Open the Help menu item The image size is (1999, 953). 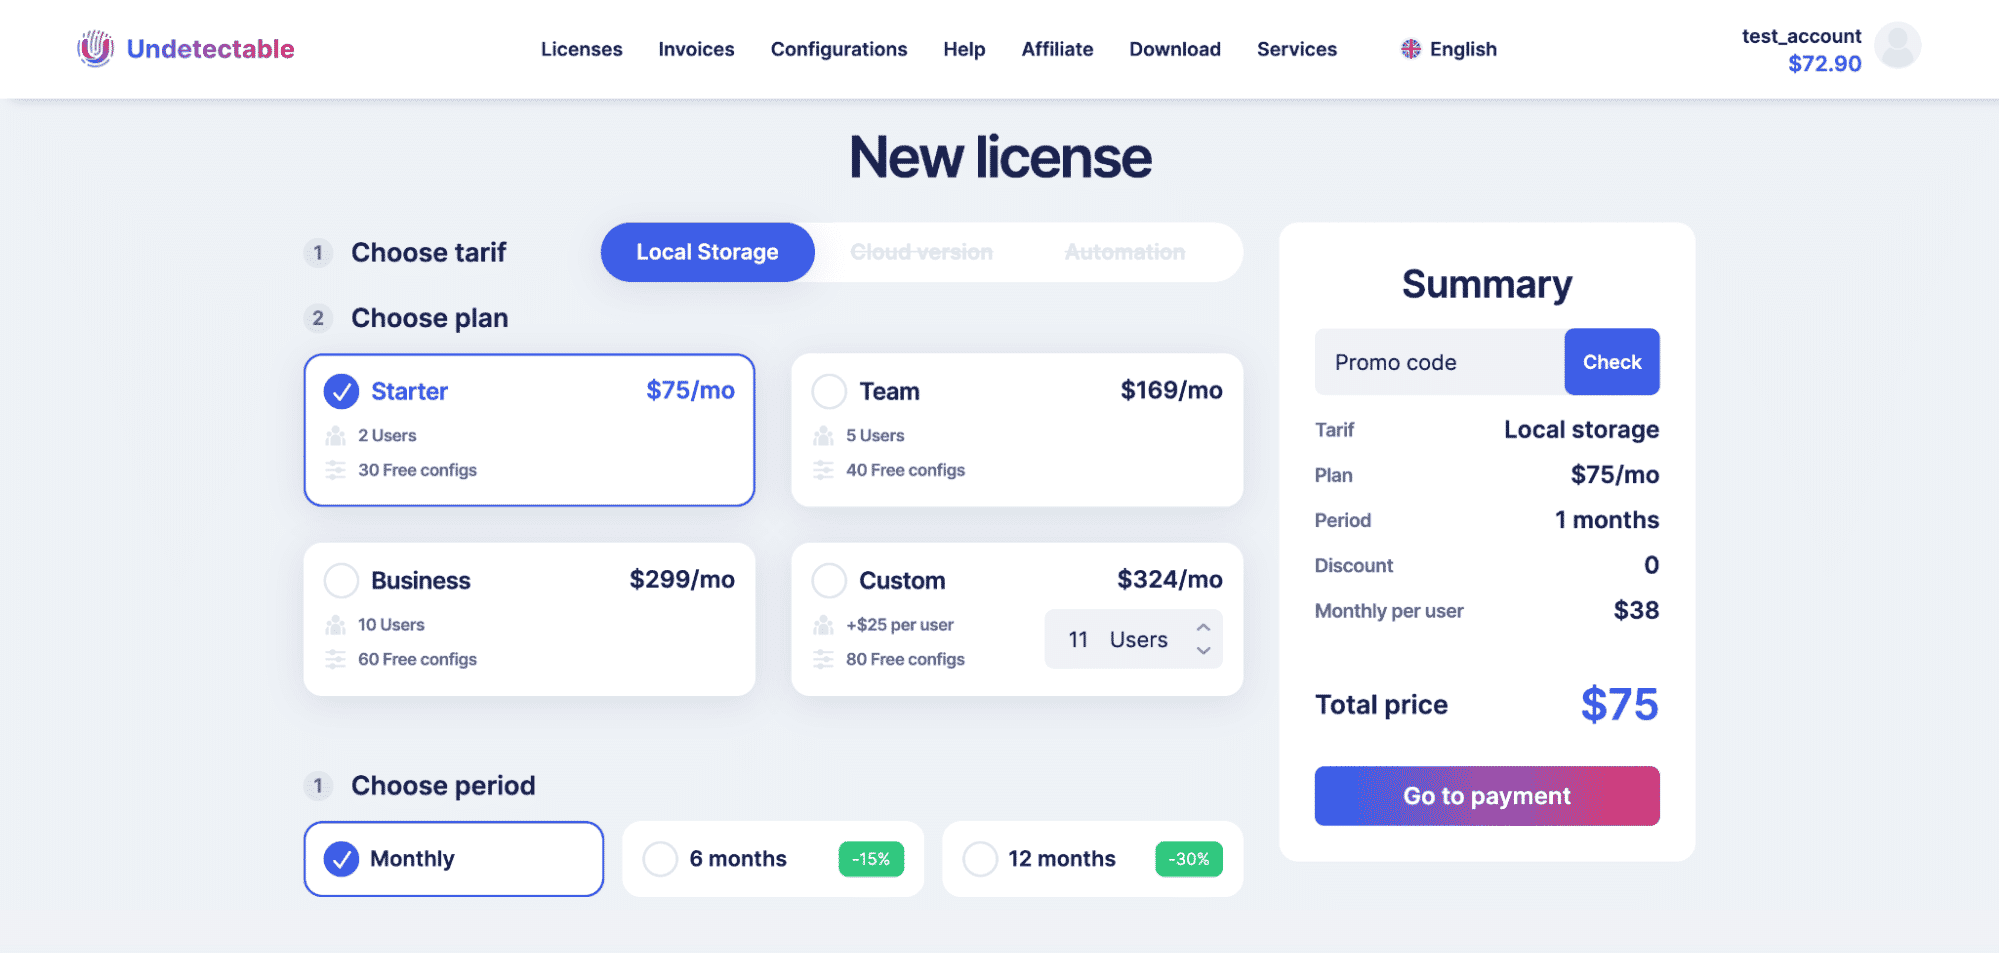pos(964,49)
